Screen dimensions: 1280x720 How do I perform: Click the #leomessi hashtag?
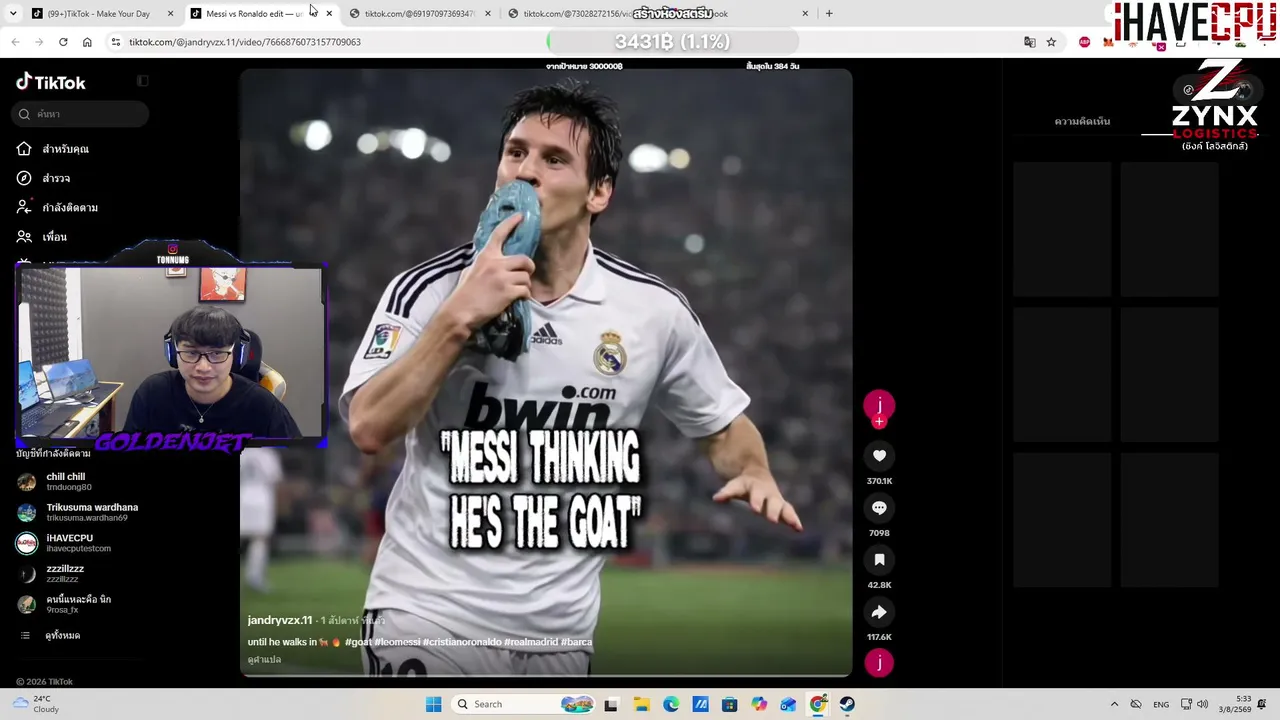point(397,642)
